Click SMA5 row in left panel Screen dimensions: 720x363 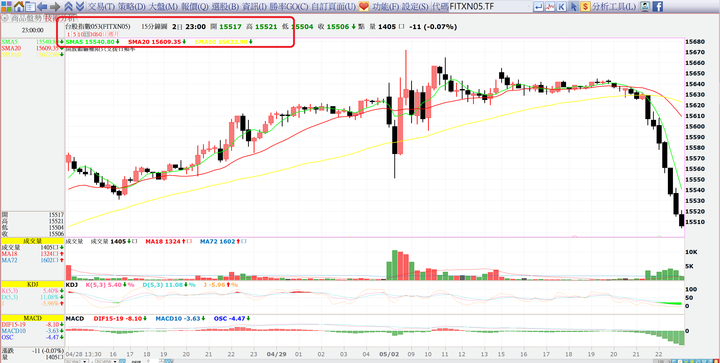coord(32,42)
